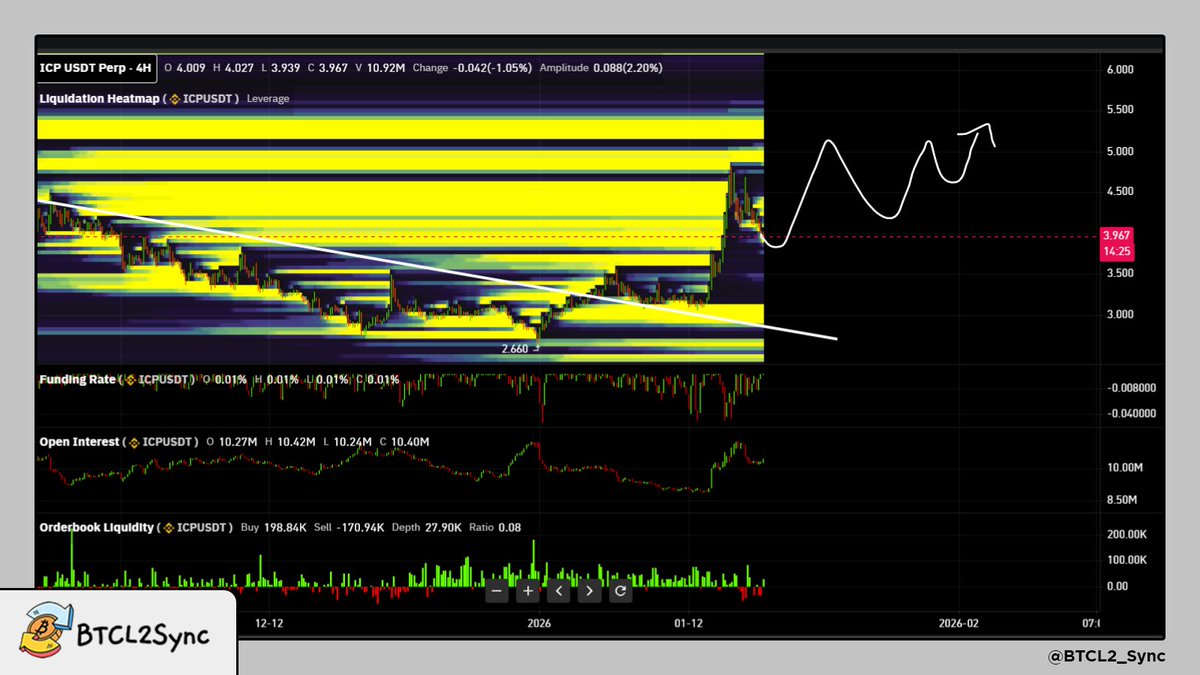Open the ICP USDT Perp - 4H symbol selector
Image resolution: width=1200 pixels, height=675 pixels.
pyautogui.click(x=96, y=68)
